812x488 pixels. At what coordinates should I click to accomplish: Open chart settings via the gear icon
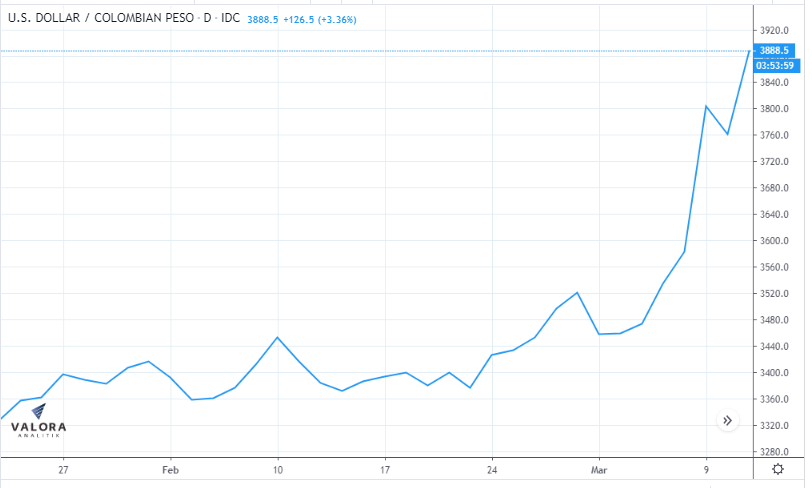click(x=778, y=469)
